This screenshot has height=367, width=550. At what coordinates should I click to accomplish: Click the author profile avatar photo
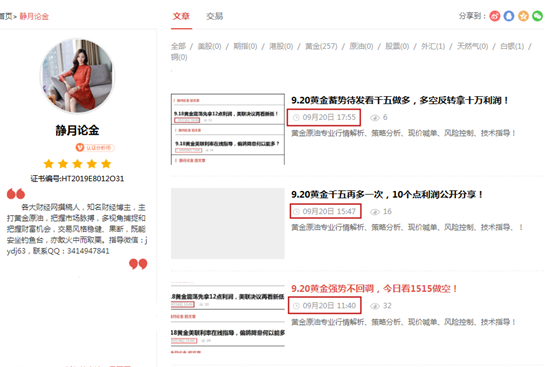[x=77, y=76]
